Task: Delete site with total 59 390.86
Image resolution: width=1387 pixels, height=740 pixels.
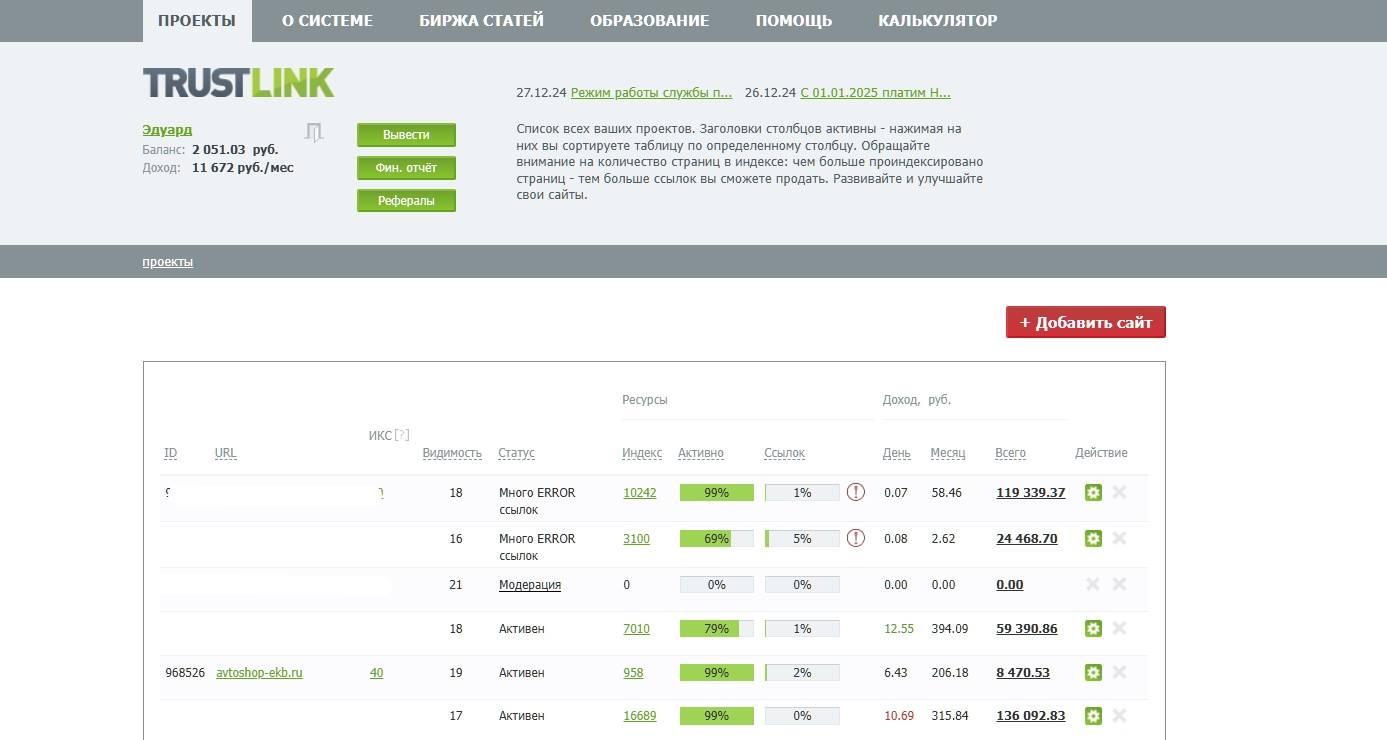Action: (x=1119, y=628)
